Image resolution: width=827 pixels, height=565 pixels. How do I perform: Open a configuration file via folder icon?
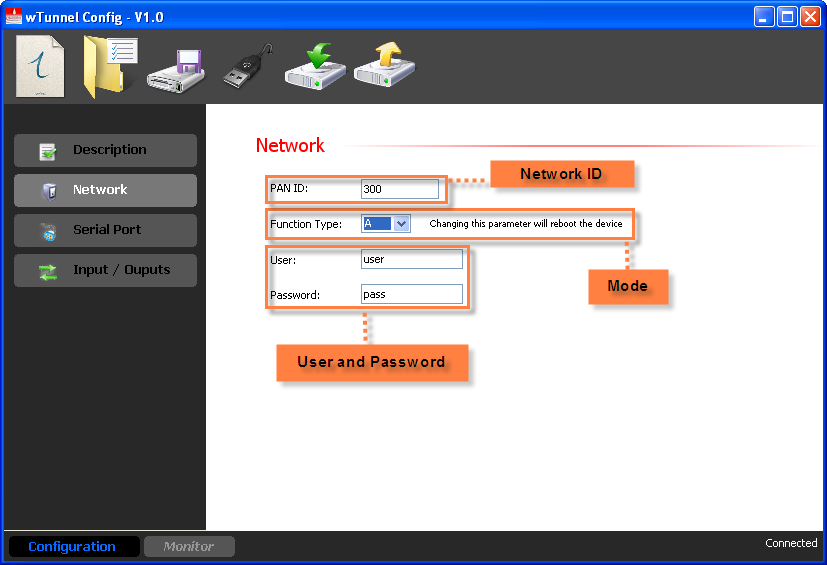(109, 66)
